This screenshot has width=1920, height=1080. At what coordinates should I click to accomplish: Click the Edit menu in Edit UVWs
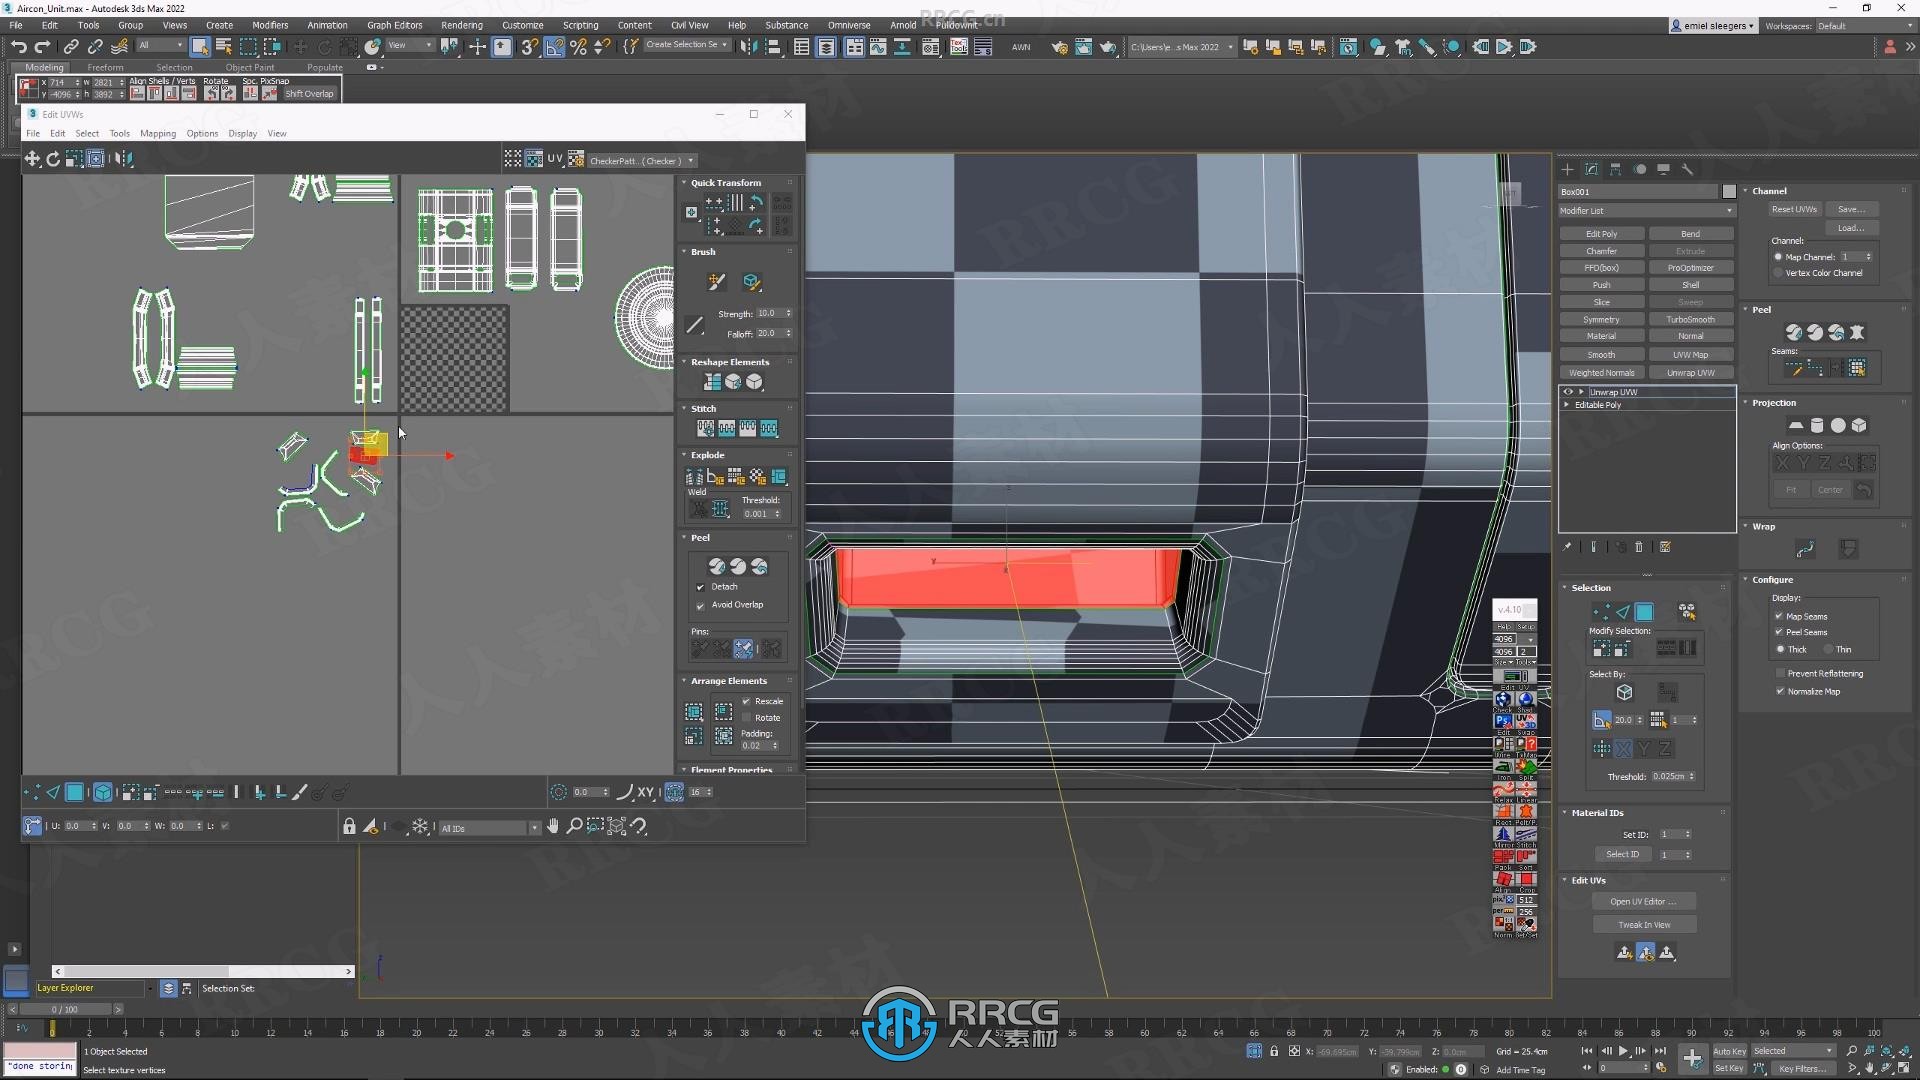(x=57, y=133)
